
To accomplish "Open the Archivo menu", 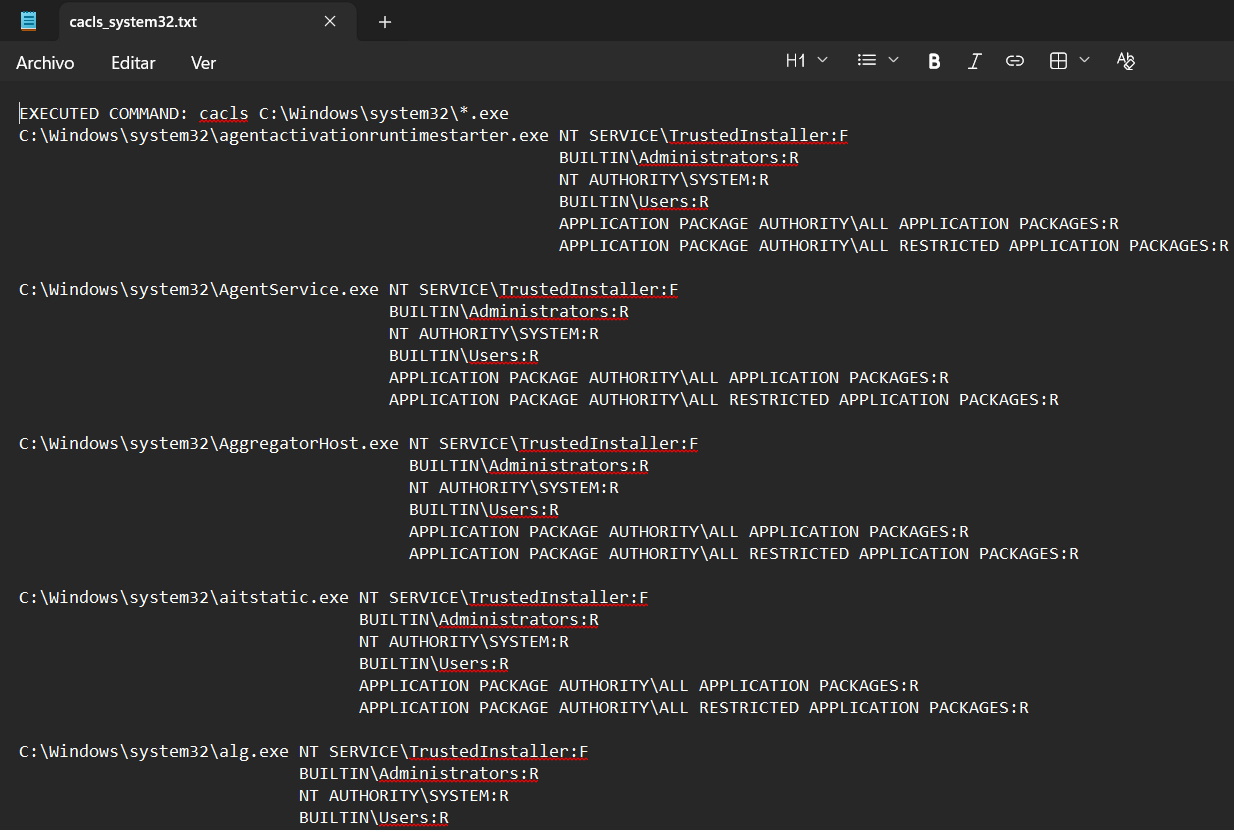I will (45, 63).
